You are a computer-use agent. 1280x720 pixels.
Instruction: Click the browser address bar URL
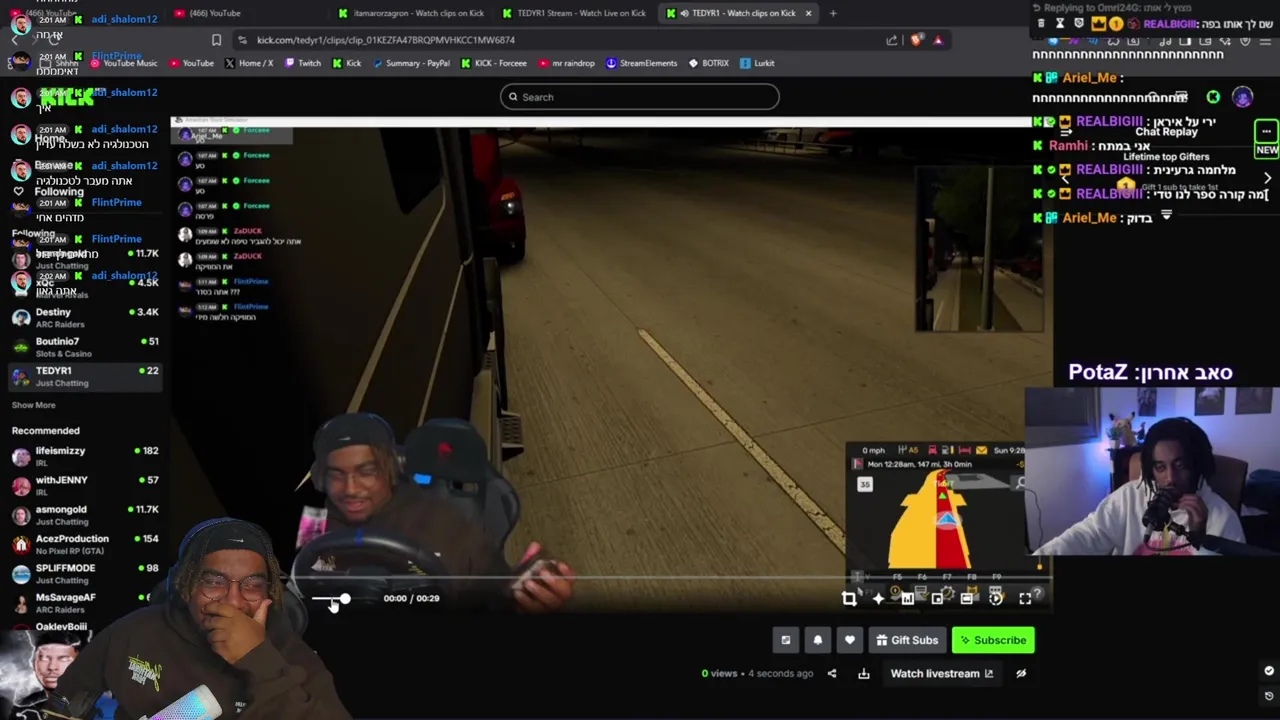(386, 40)
